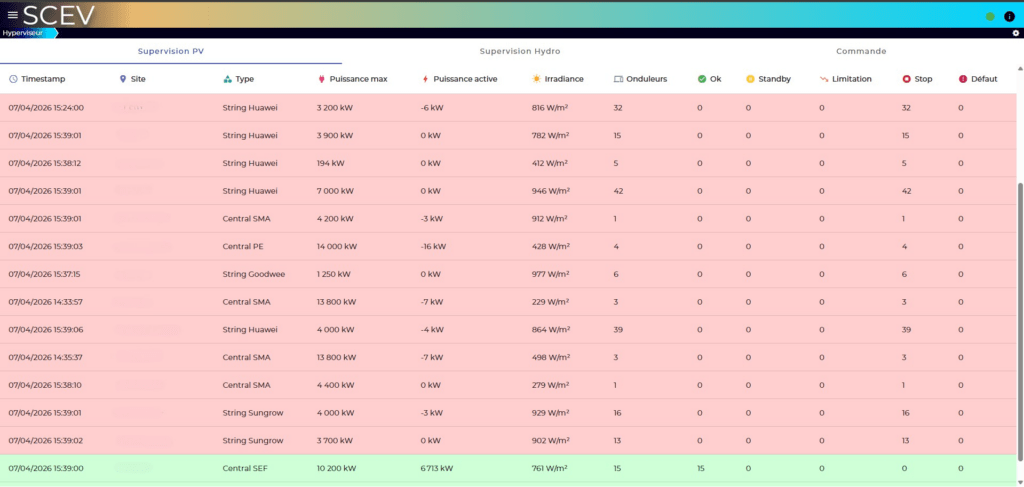Click the Onduleurs column header
This screenshot has height=487, width=1024.
(x=638, y=78)
